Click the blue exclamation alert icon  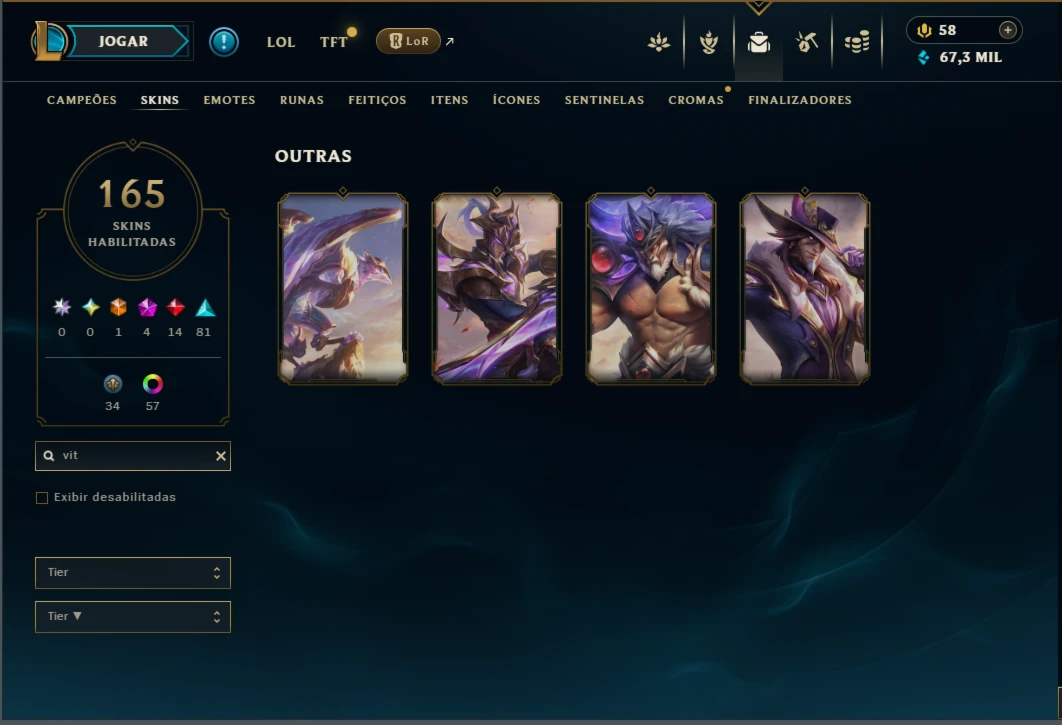[224, 42]
